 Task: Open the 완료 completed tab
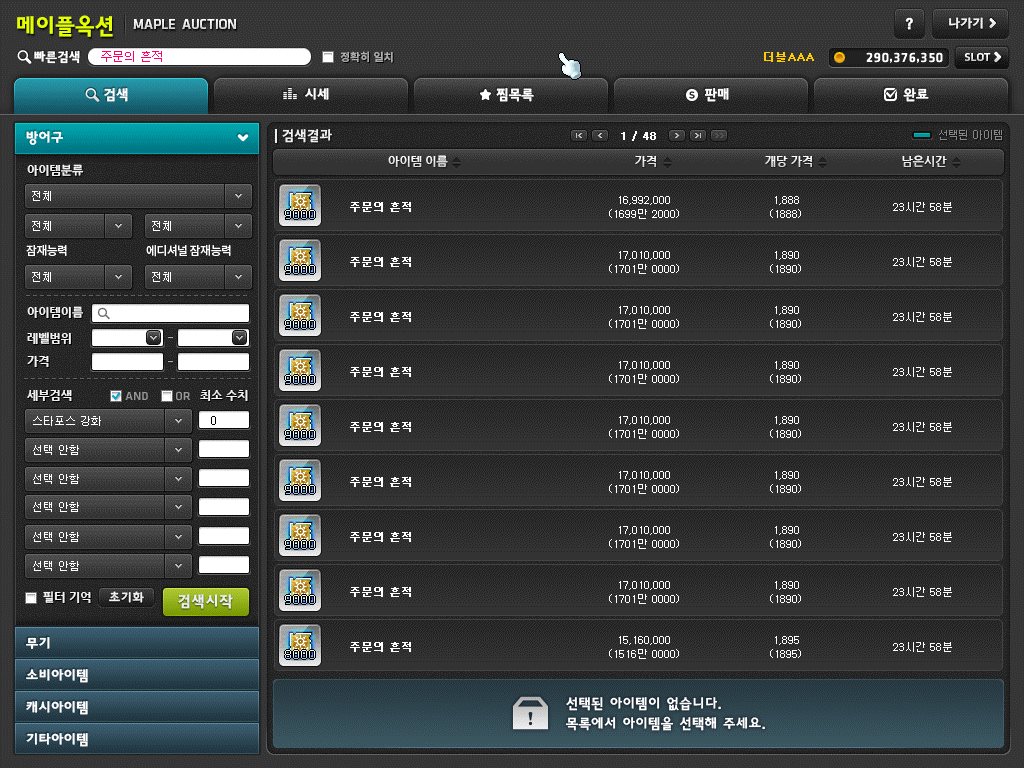click(910, 95)
